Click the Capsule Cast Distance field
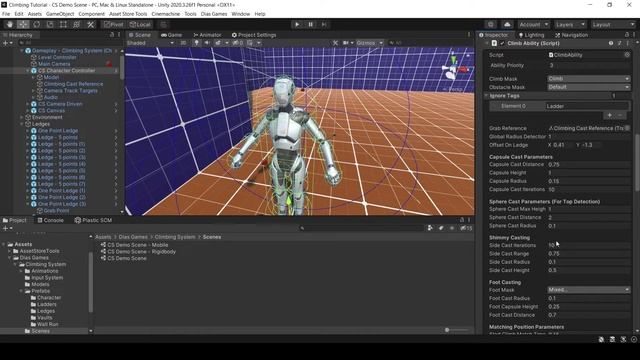Viewport: 640px width, 360px height. (x=588, y=164)
